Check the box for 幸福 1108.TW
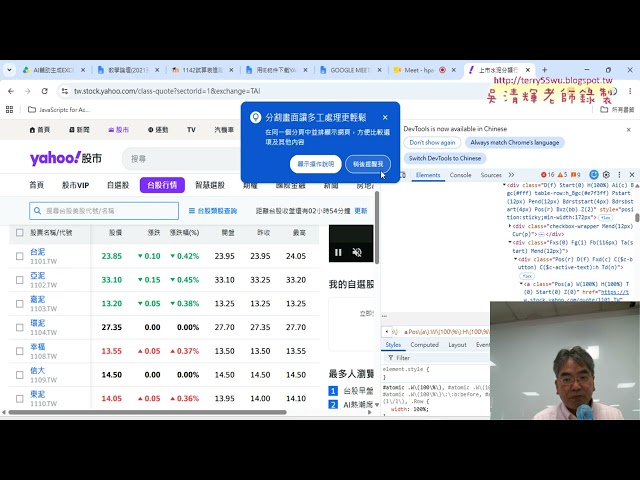This screenshot has width=640, height=480. coord(20,351)
